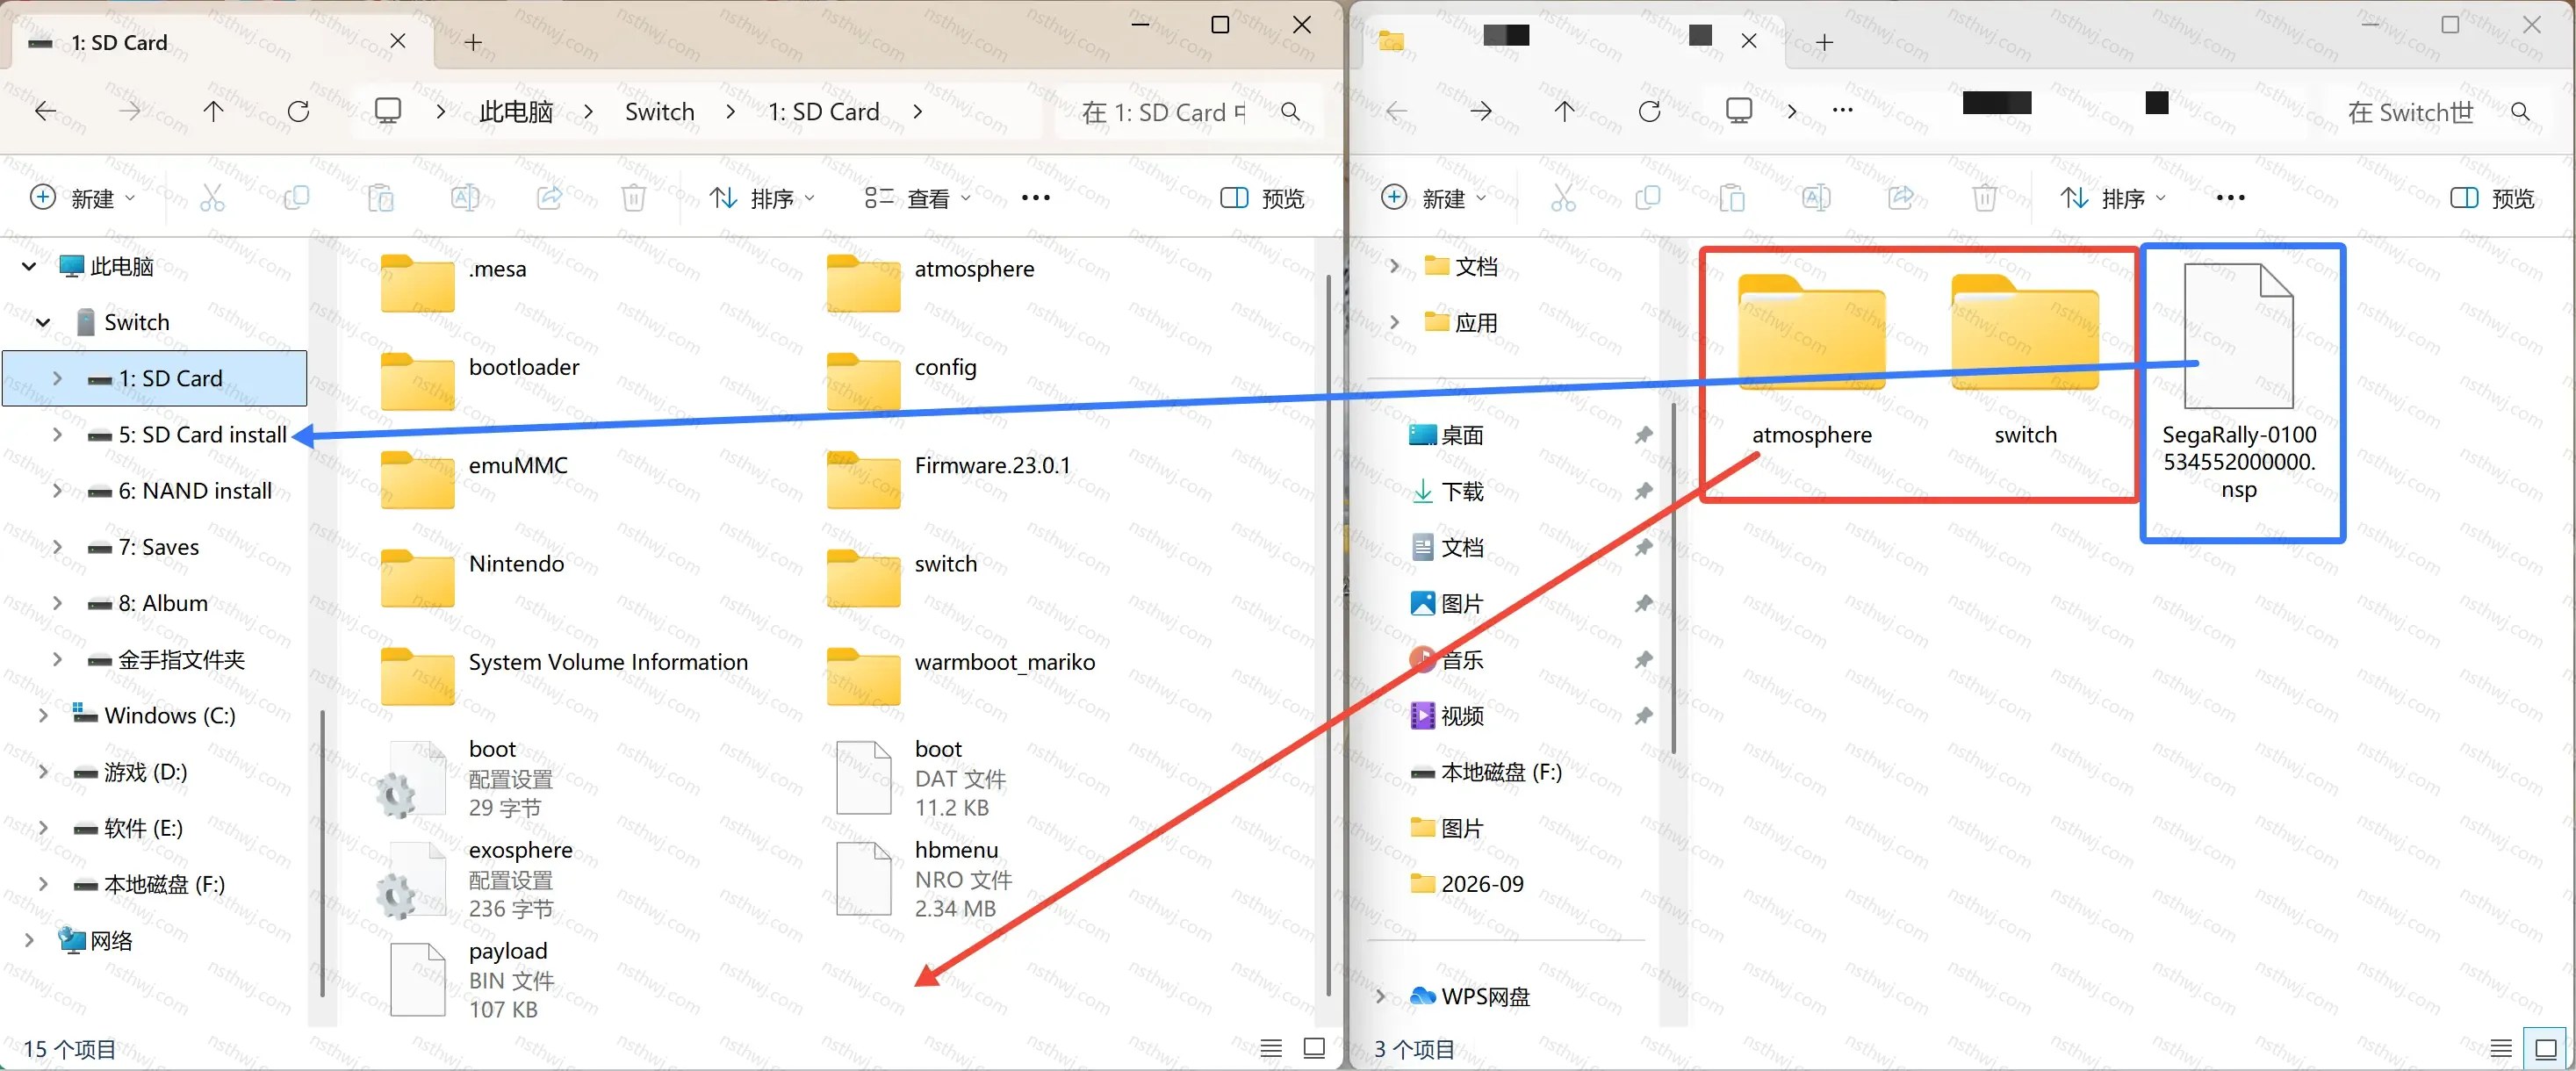Toggle the preview pane in left window
Viewport: 2576px width, 1071px height.
(1262, 198)
